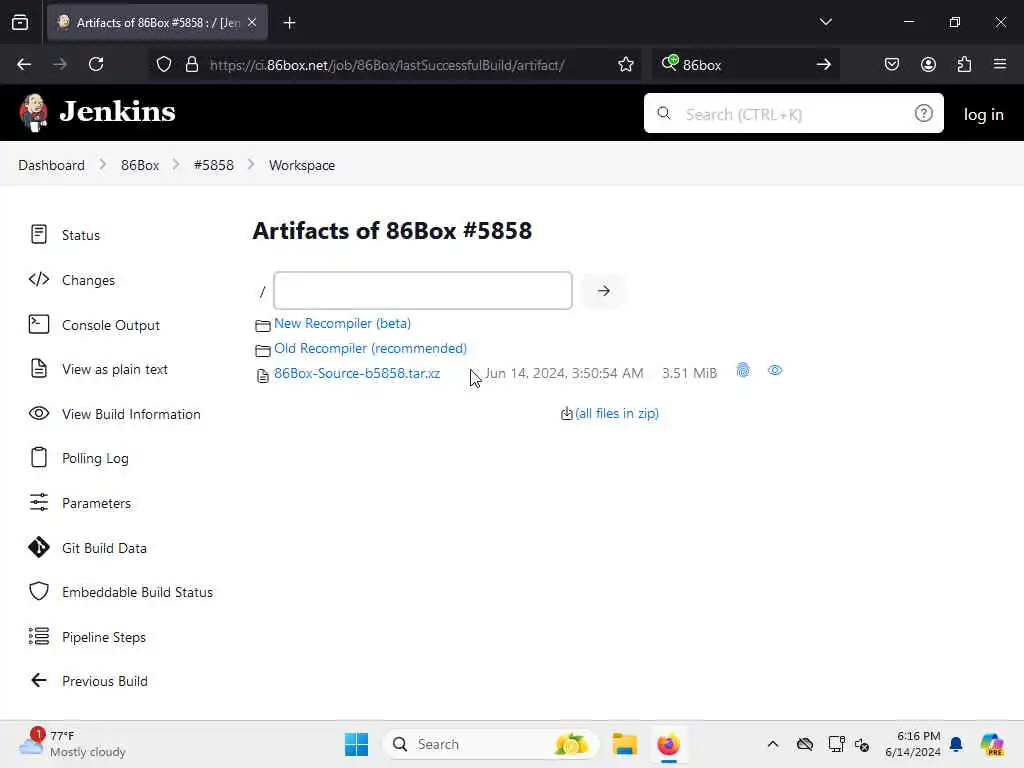1024x768 pixels.
Task: Click the Git Build Data diamond icon
Action: coord(39,547)
